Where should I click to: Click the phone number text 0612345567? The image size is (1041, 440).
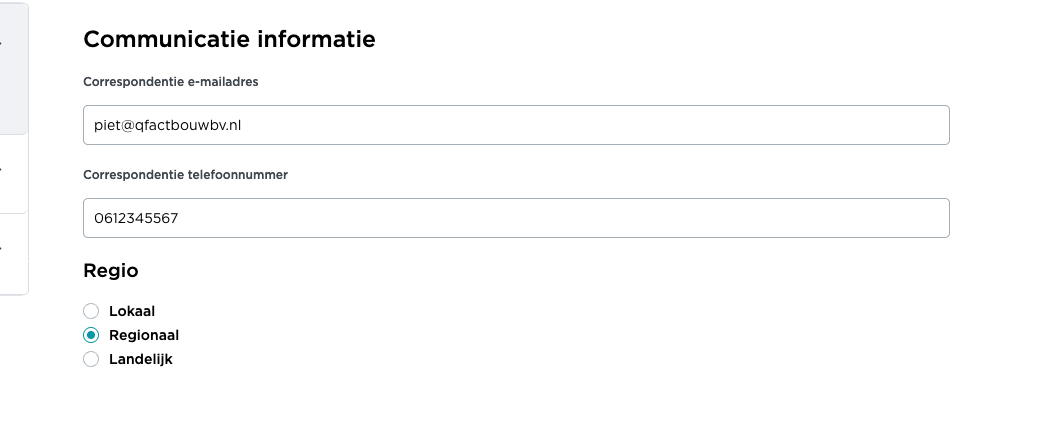[136, 218]
